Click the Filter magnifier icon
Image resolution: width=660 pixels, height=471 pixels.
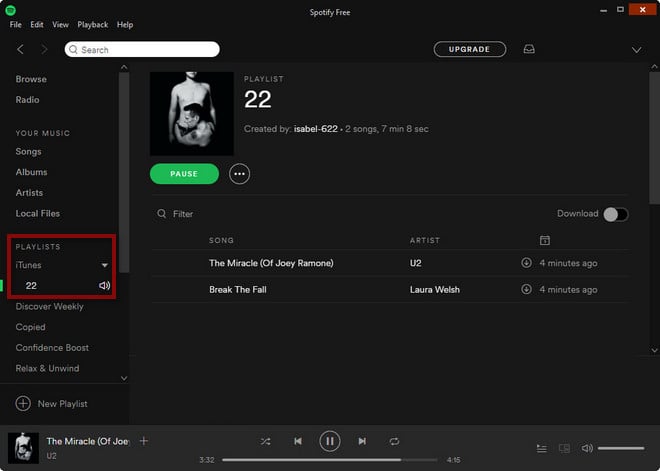162,214
